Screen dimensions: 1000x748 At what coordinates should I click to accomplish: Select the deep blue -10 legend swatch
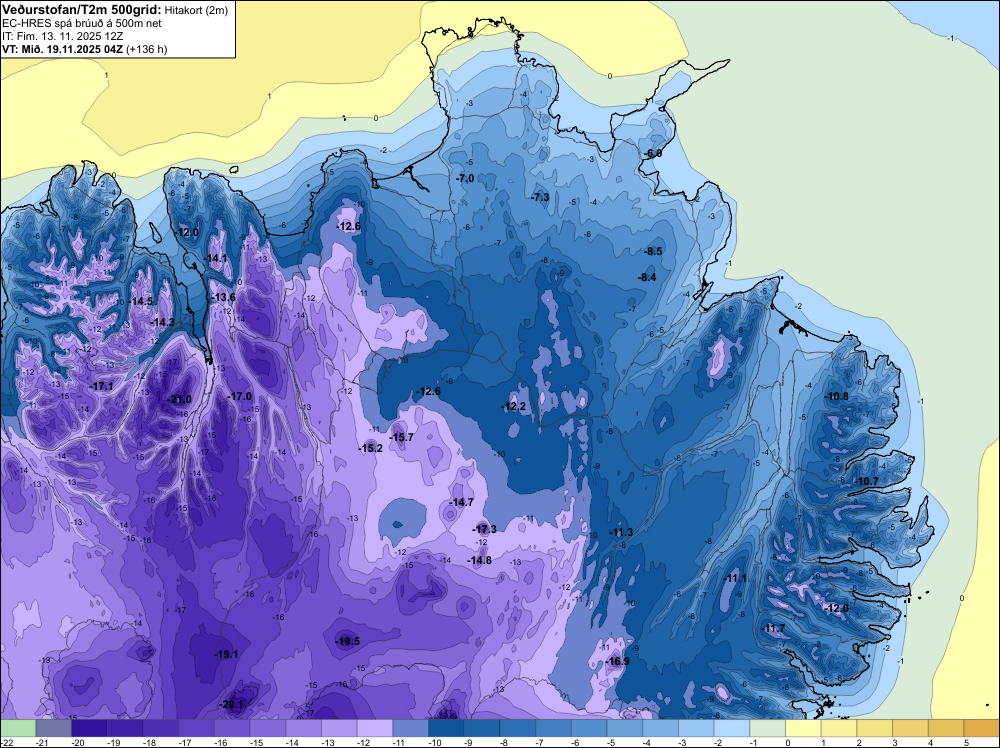[x=446, y=728]
